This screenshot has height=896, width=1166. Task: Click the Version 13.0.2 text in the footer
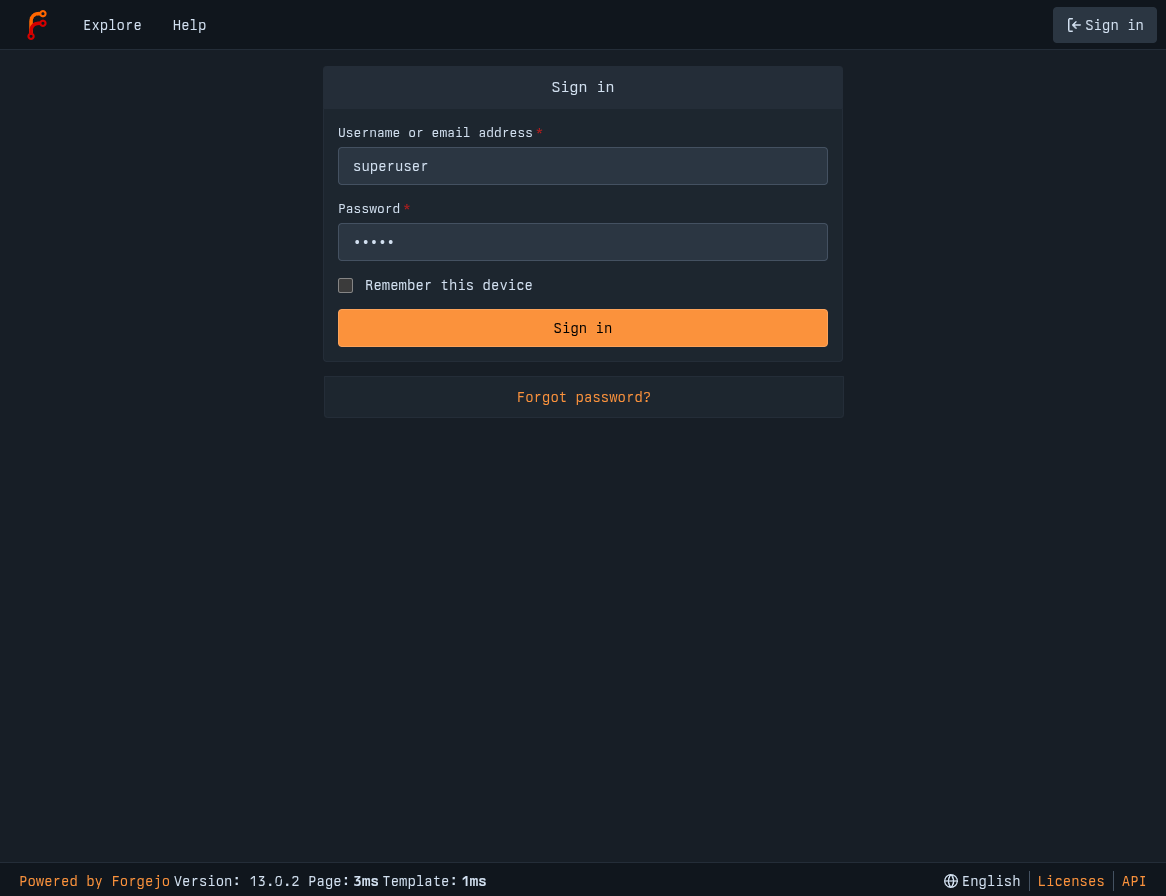[237, 881]
